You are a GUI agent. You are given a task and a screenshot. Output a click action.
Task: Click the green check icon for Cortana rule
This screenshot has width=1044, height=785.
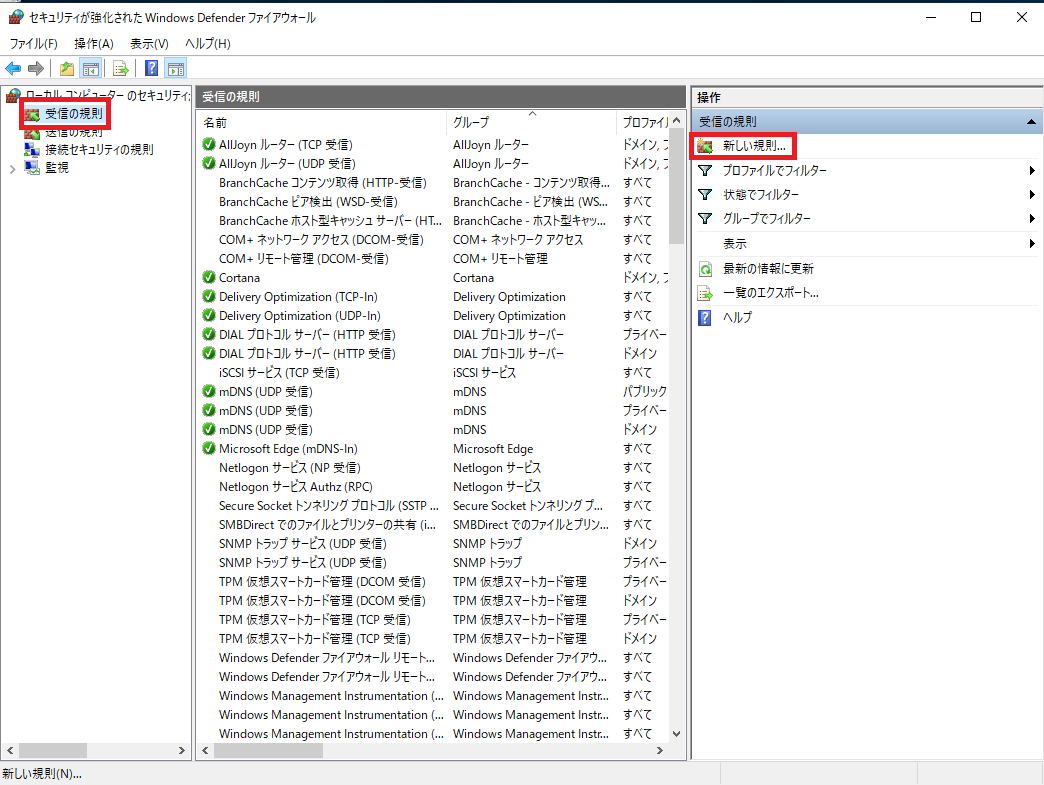click(x=209, y=278)
